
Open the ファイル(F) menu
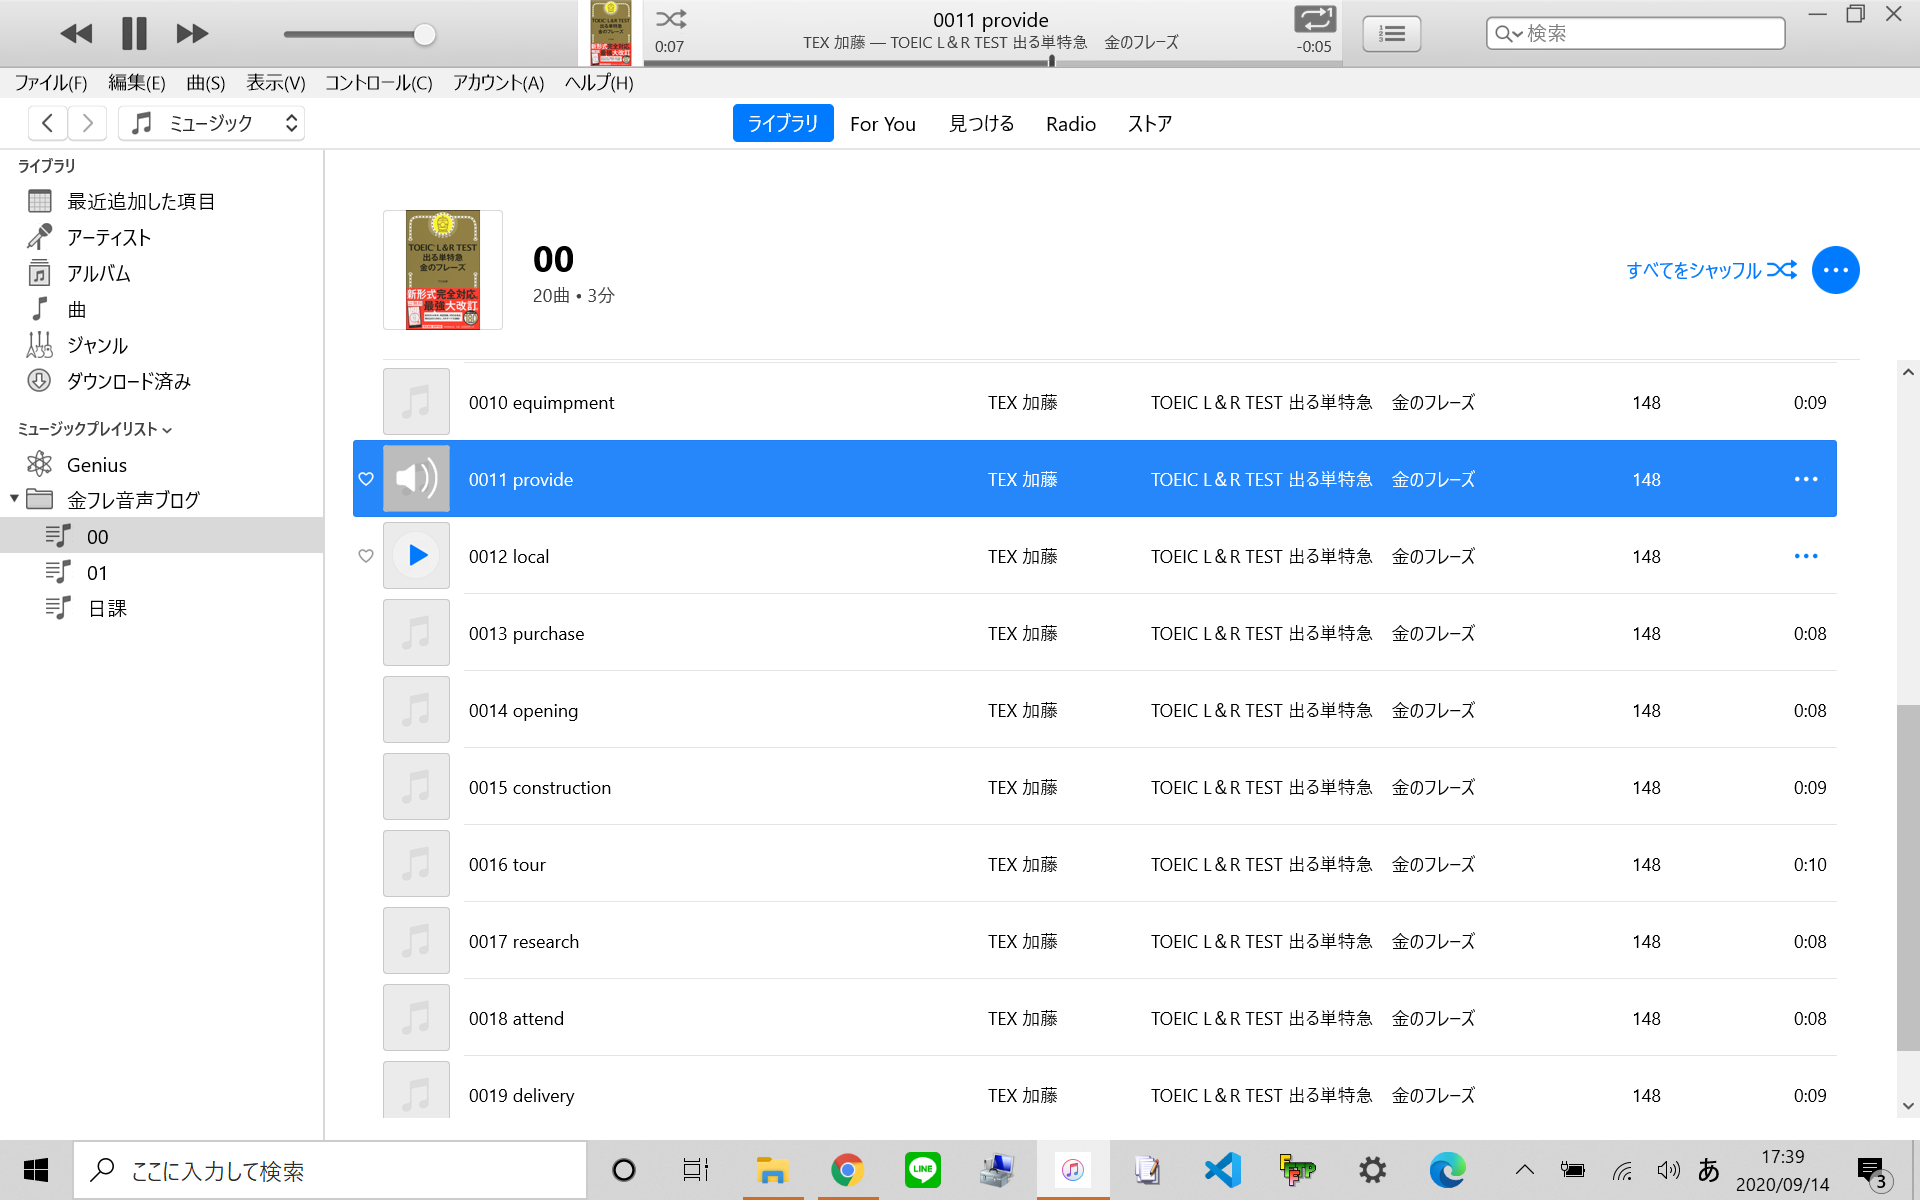point(51,83)
